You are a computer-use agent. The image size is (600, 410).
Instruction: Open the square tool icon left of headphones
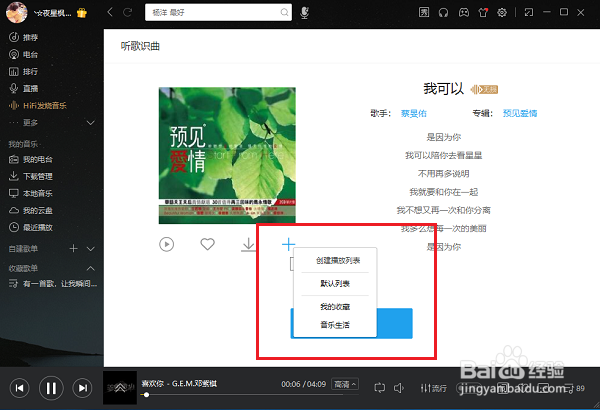click(x=424, y=13)
